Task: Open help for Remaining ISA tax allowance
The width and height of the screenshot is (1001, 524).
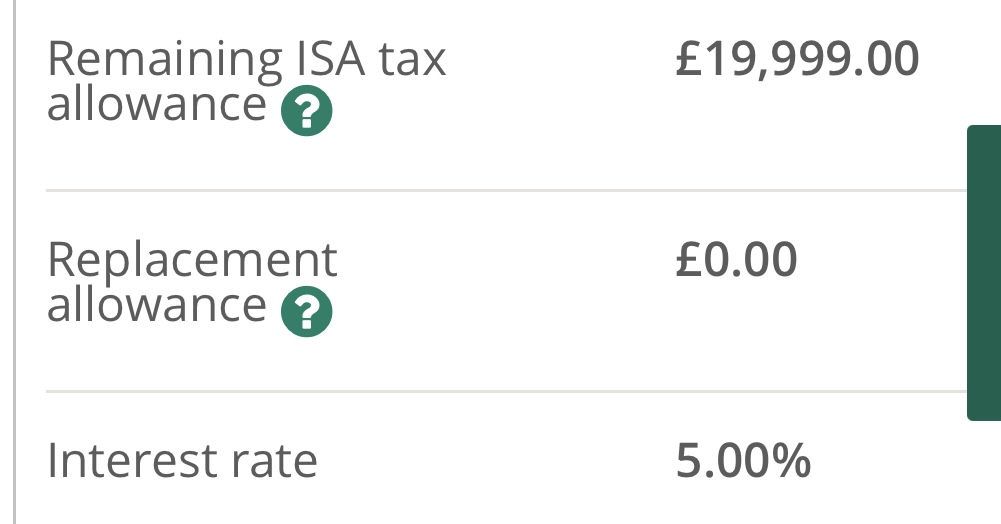Action: (306, 110)
